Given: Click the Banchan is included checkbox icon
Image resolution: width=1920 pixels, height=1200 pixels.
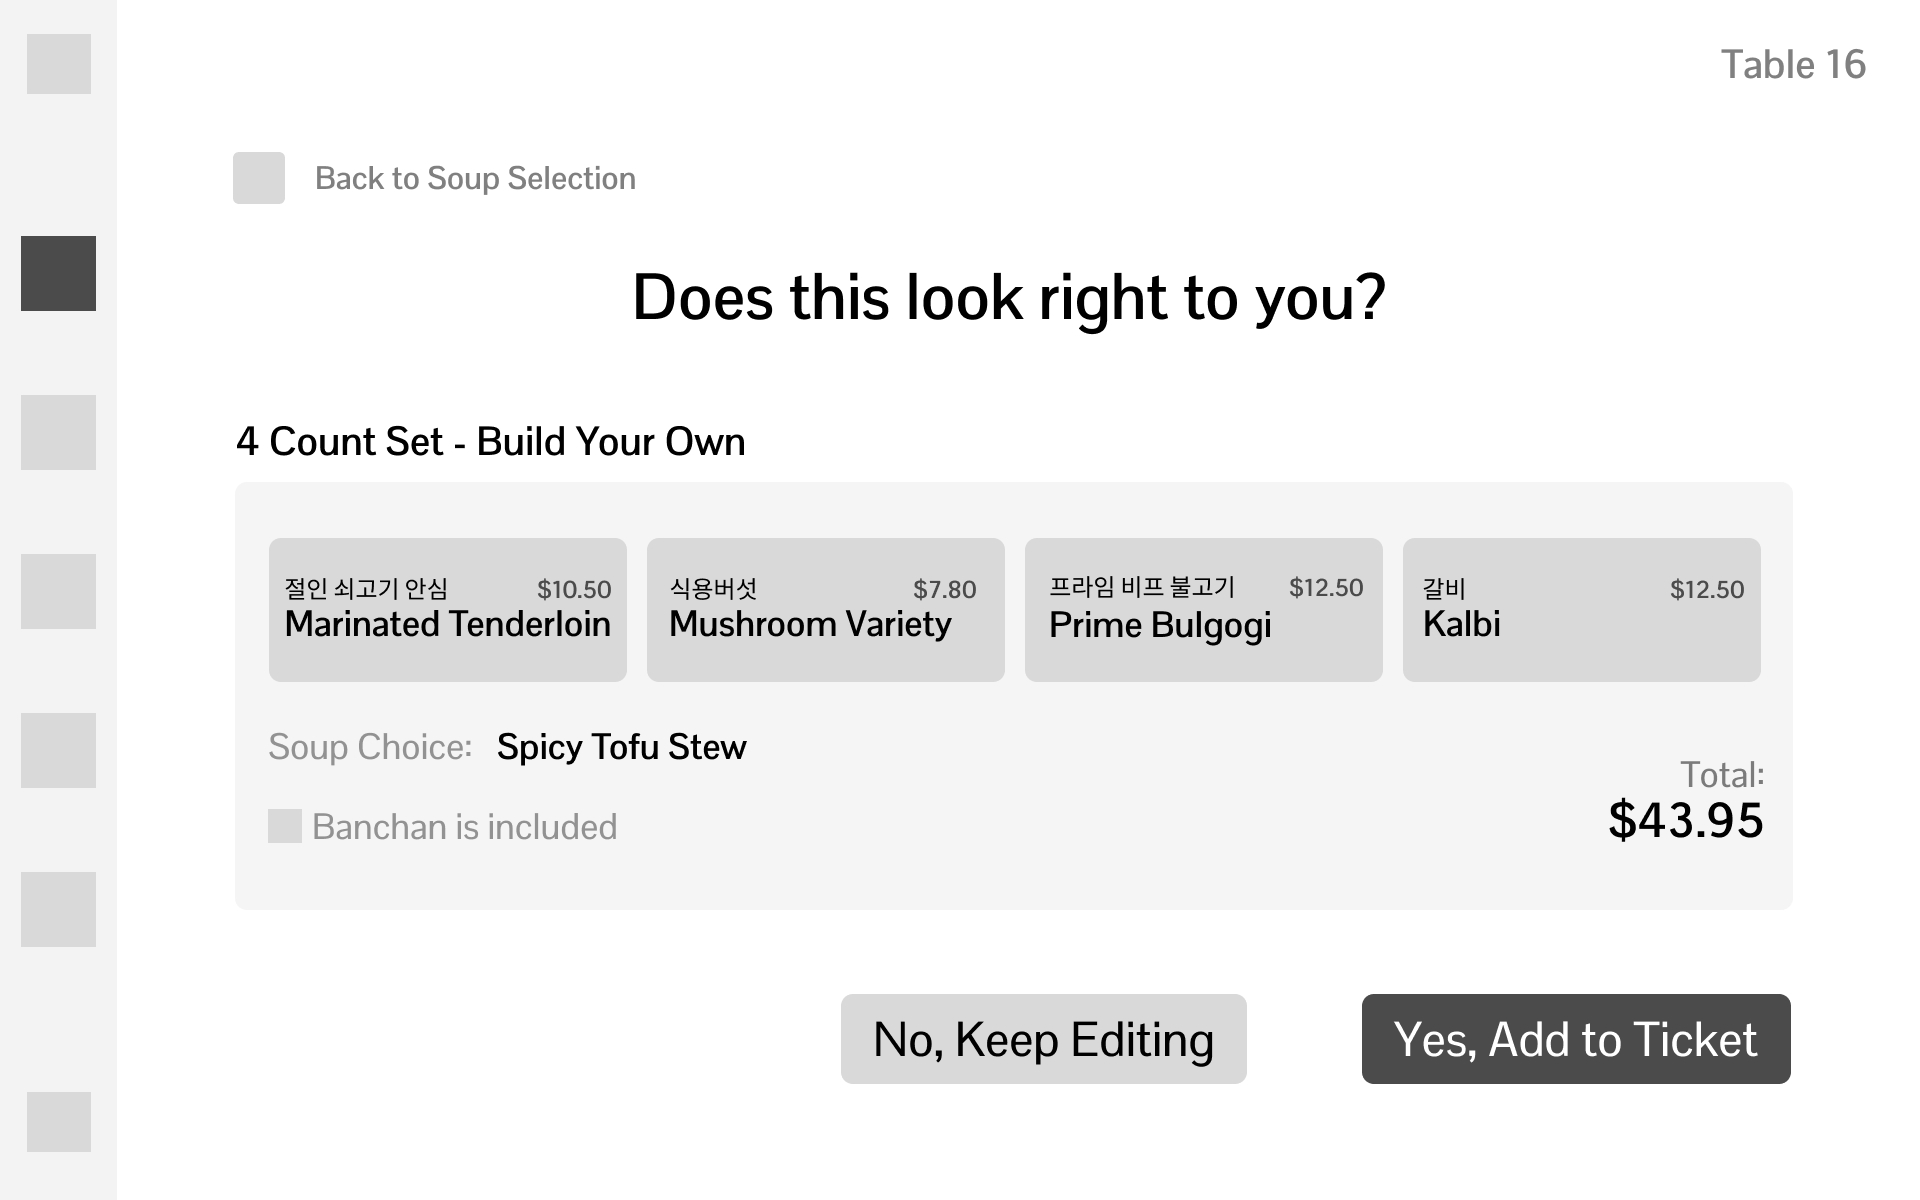Looking at the screenshot, I should 285,826.
